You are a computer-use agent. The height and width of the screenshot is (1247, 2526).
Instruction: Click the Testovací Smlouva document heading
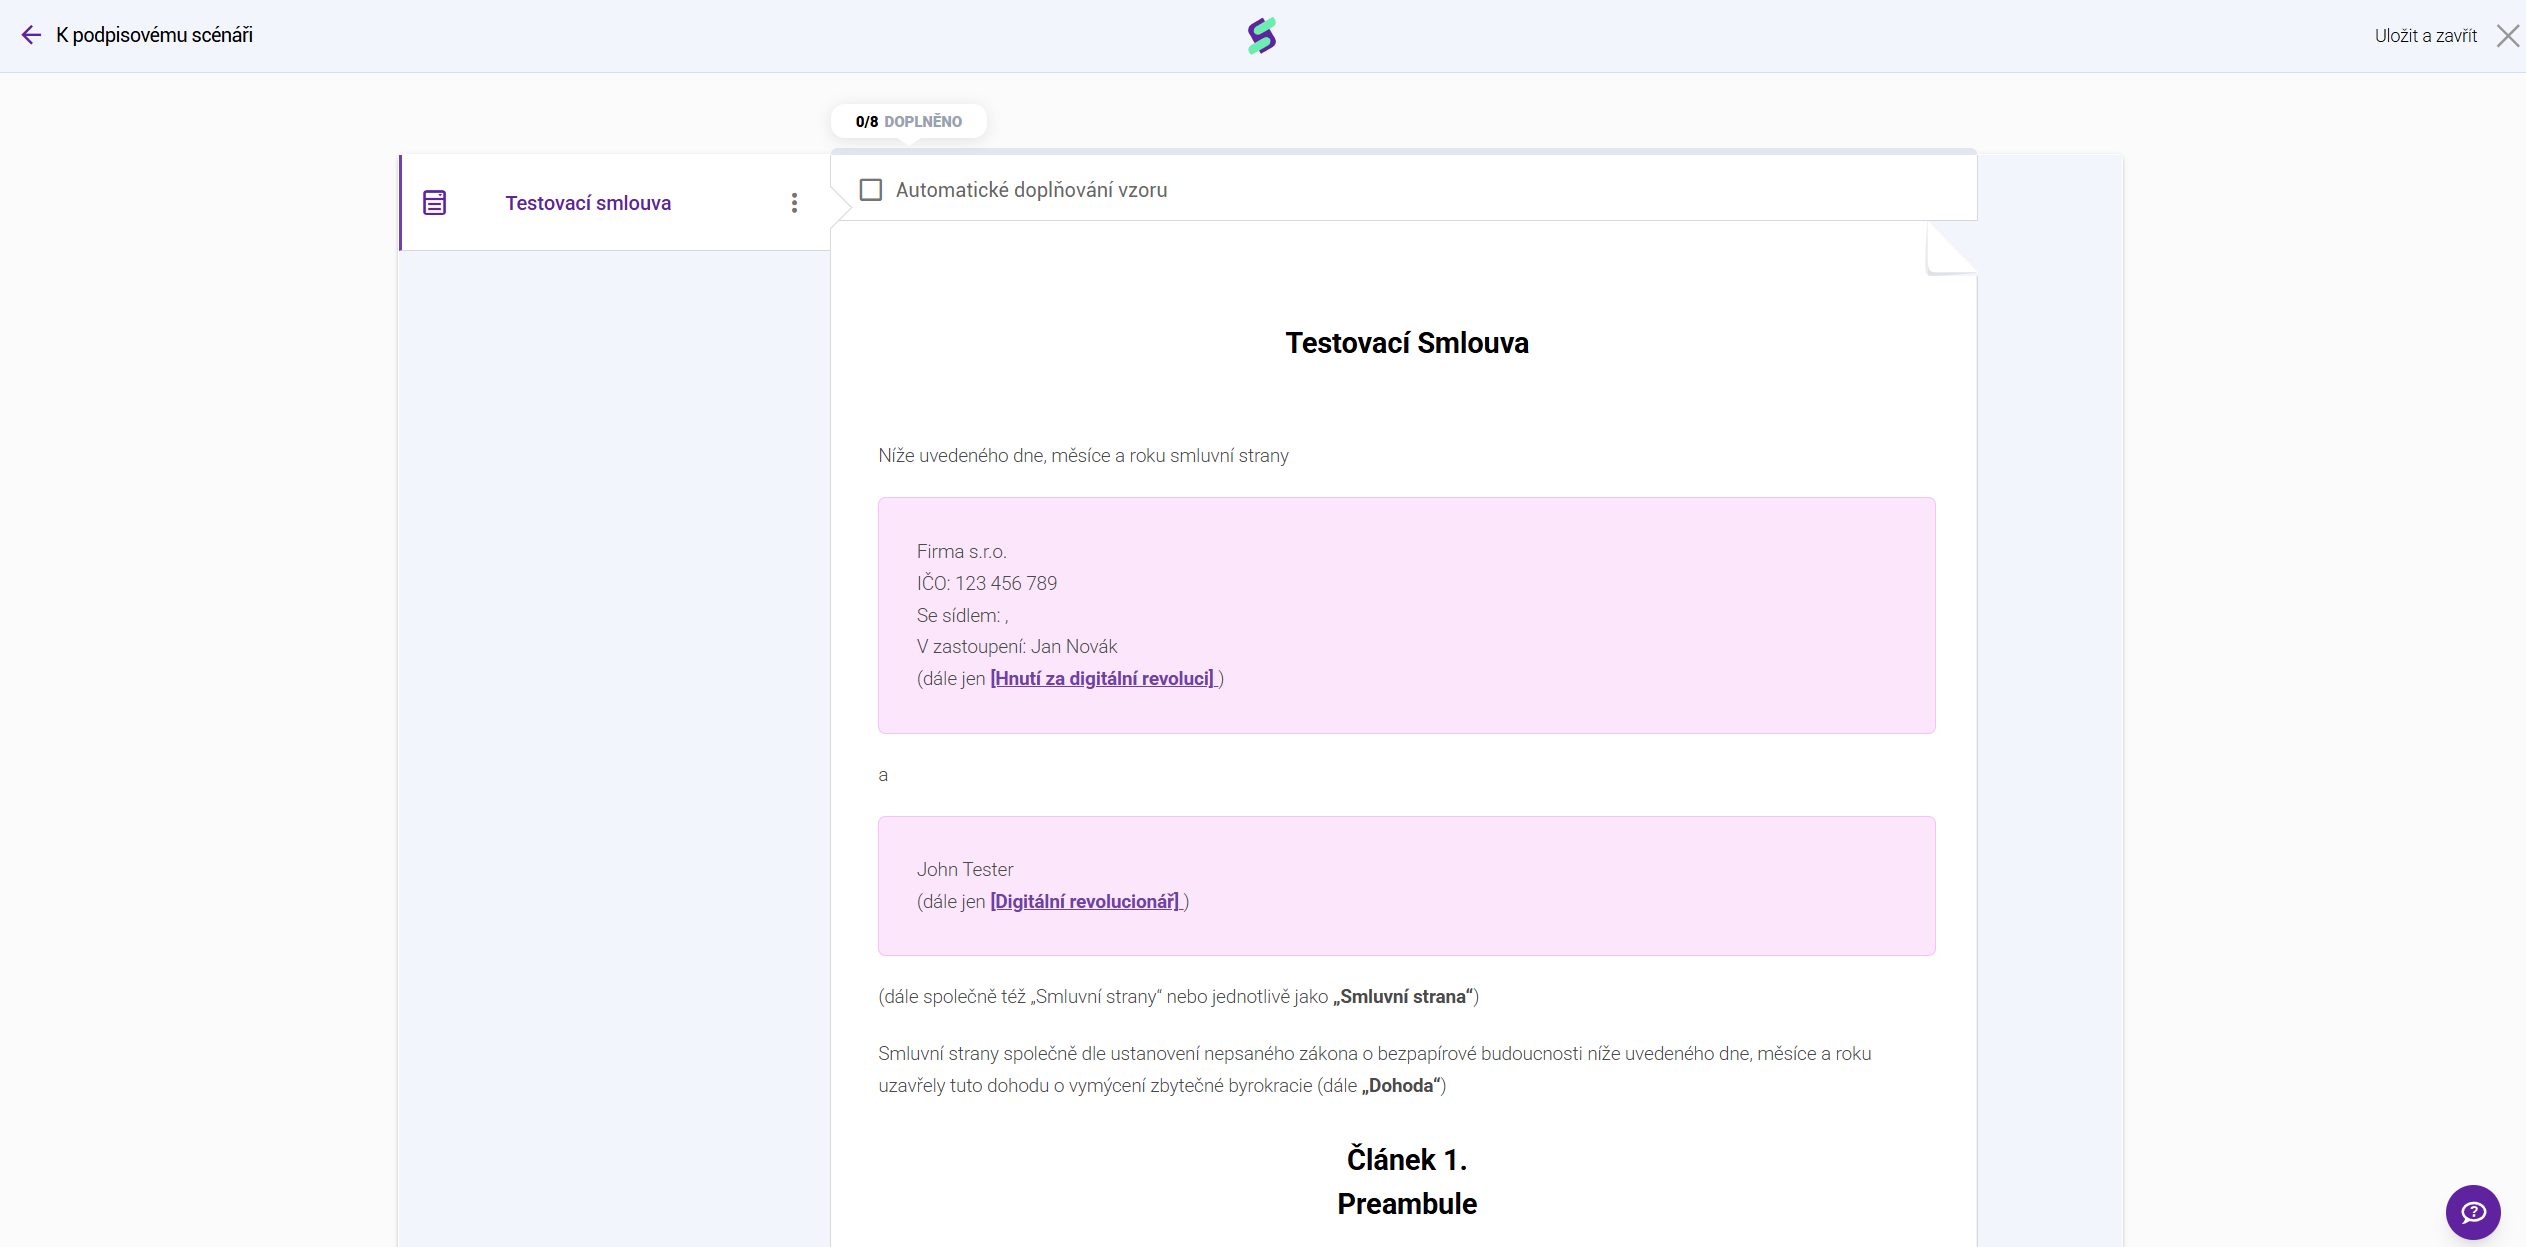1406,343
